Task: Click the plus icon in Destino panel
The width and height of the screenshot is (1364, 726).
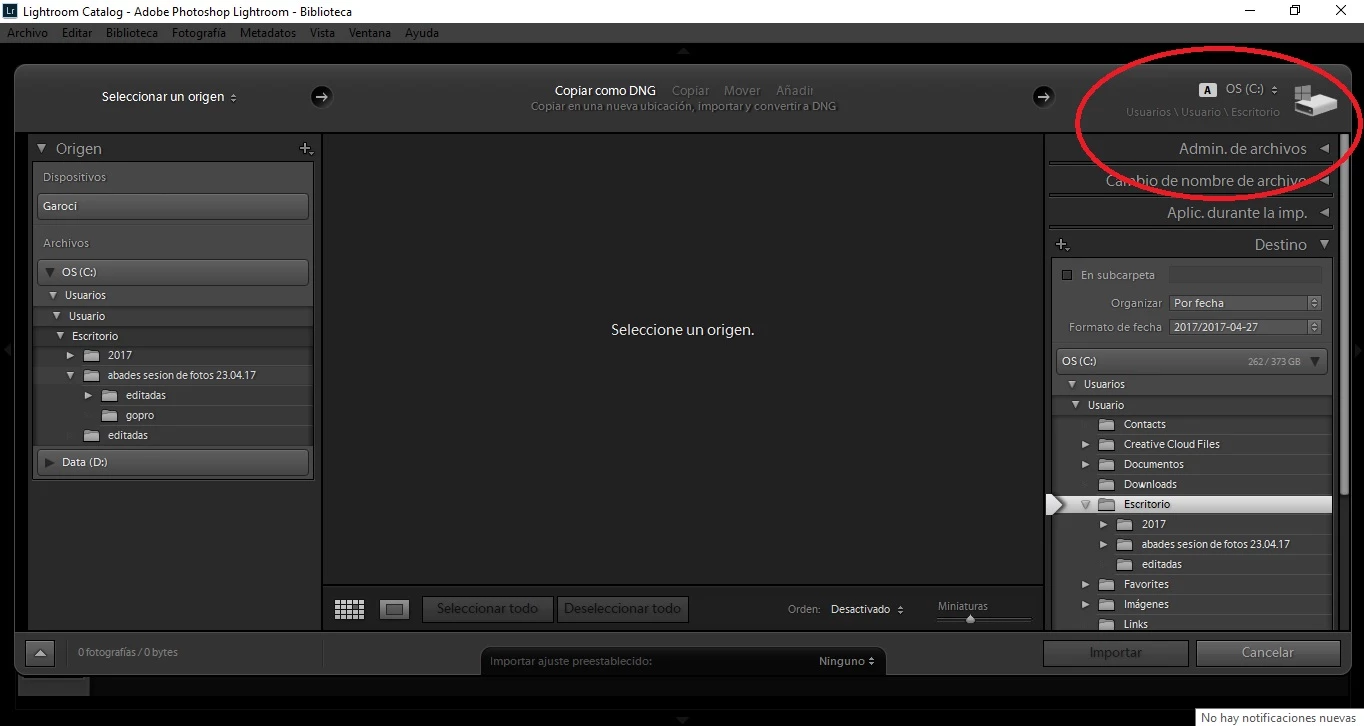Action: [1062, 245]
